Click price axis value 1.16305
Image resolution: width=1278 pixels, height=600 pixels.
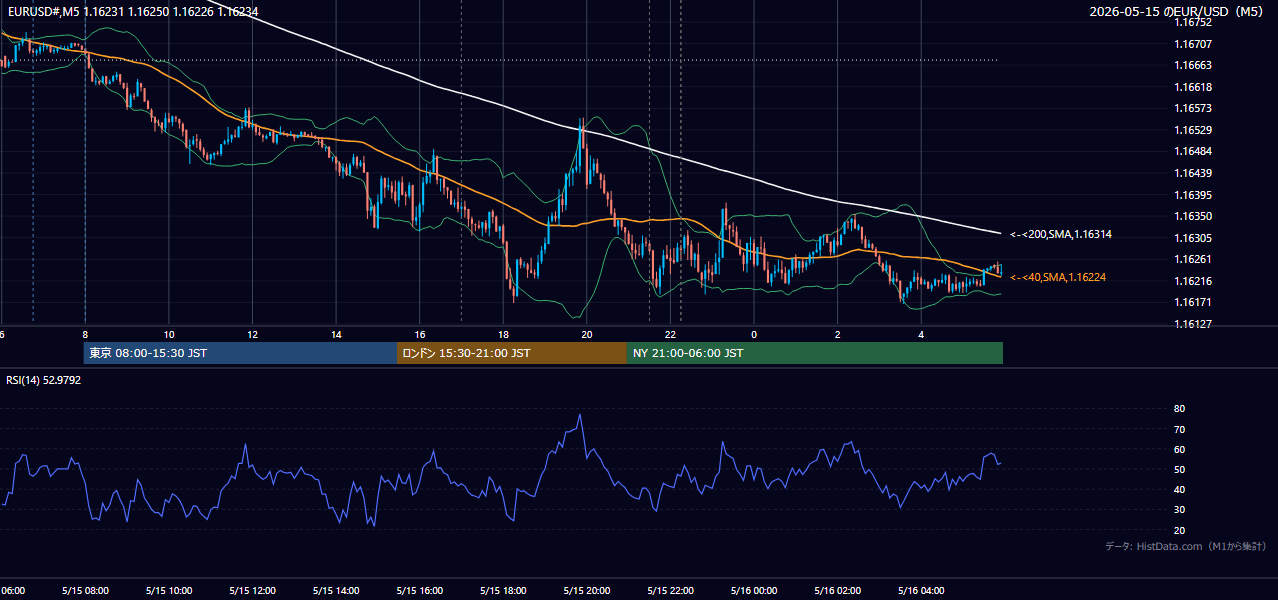point(1192,238)
